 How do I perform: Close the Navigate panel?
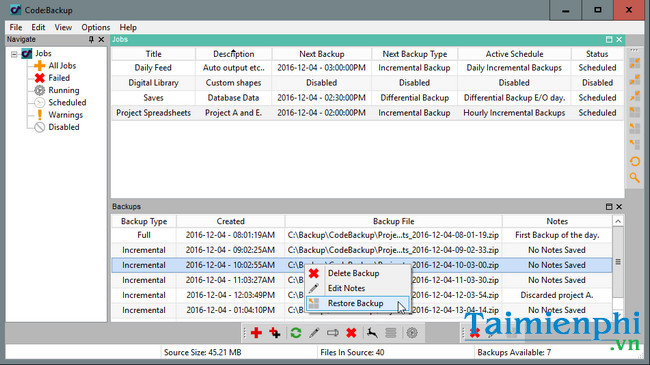[101, 39]
